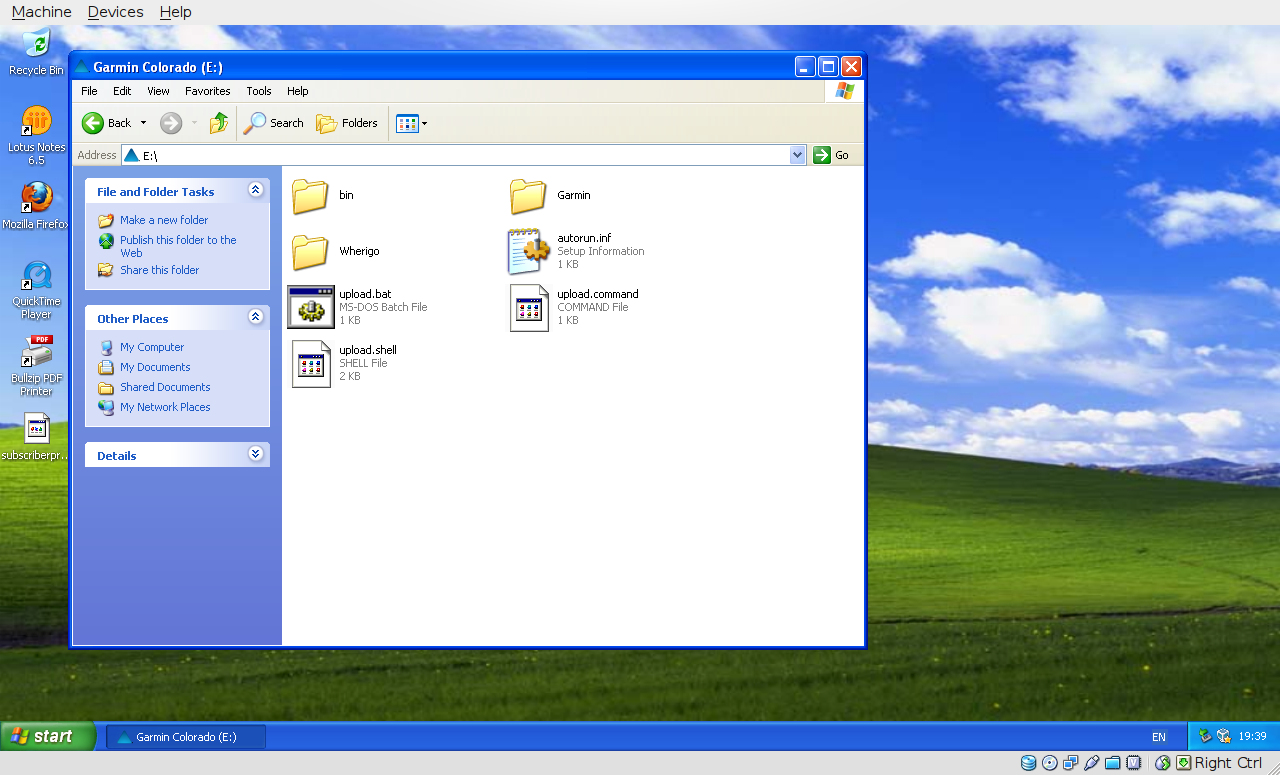Click the 'My Documents' link
This screenshot has width=1280, height=775.
(155, 367)
